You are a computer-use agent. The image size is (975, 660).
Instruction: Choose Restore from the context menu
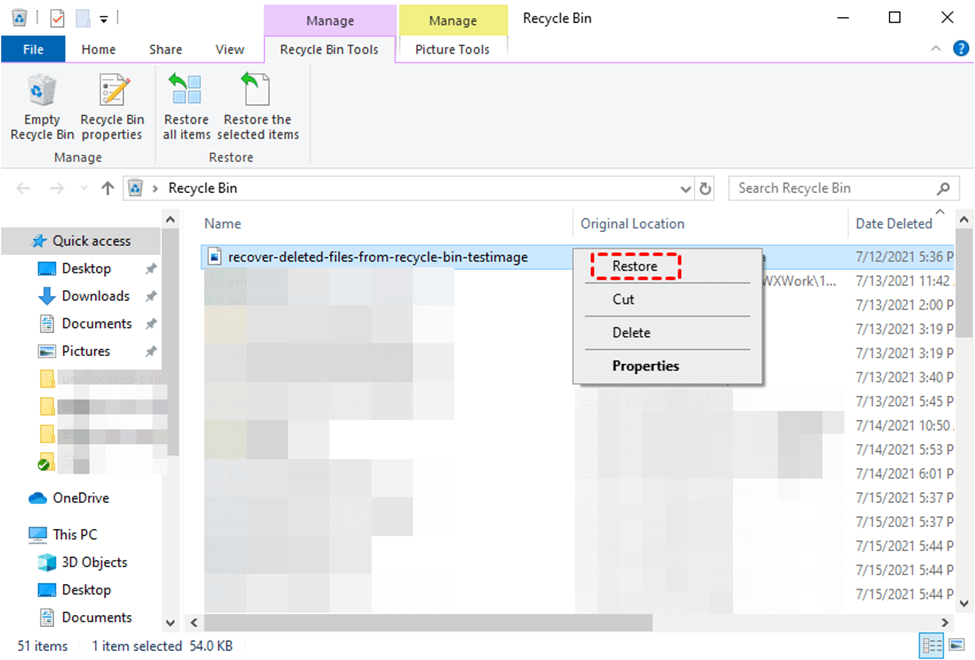click(x=635, y=266)
